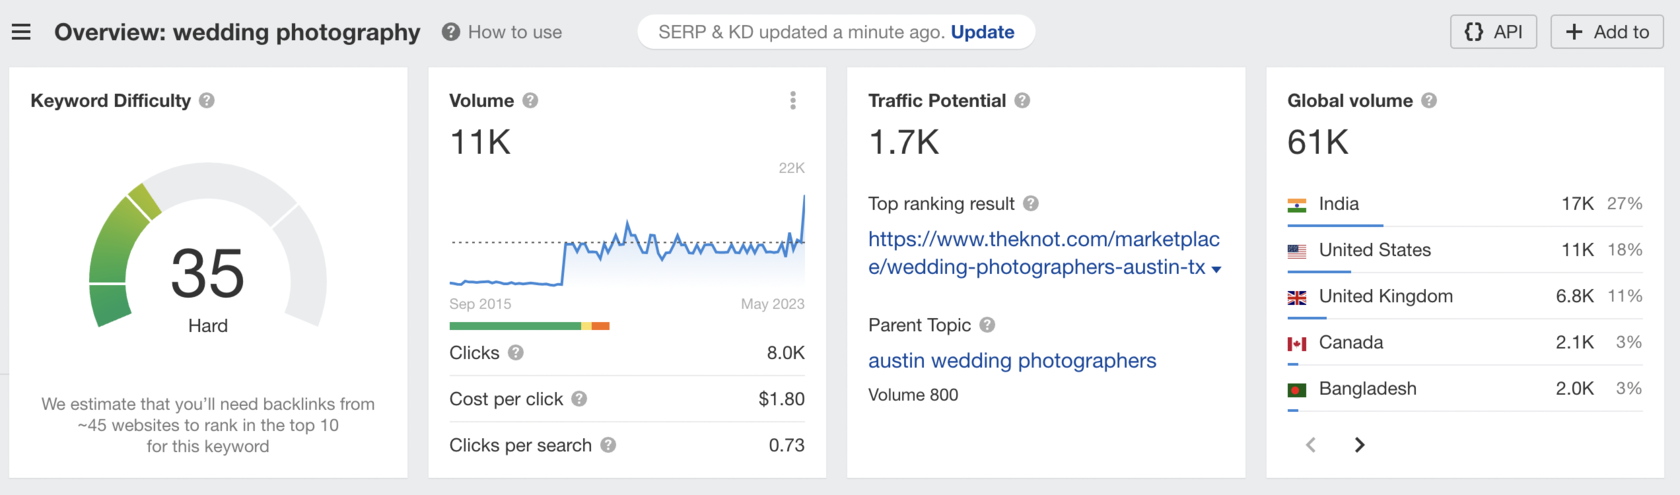Viewport: 1680px width, 495px height.
Task: Click the Top ranking result help icon
Action: pyautogui.click(x=1031, y=204)
